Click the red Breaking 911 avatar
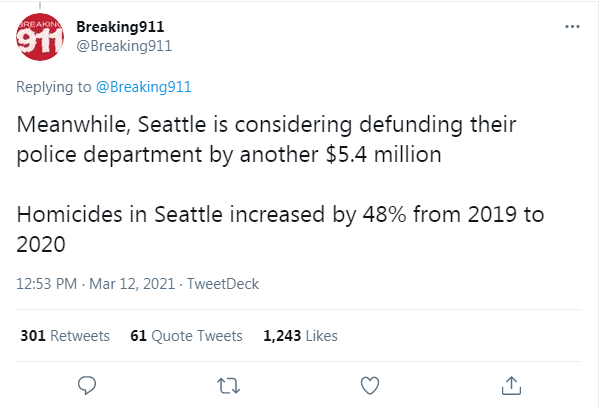This screenshot has height=408, width=601. pyautogui.click(x=40, y=37)
